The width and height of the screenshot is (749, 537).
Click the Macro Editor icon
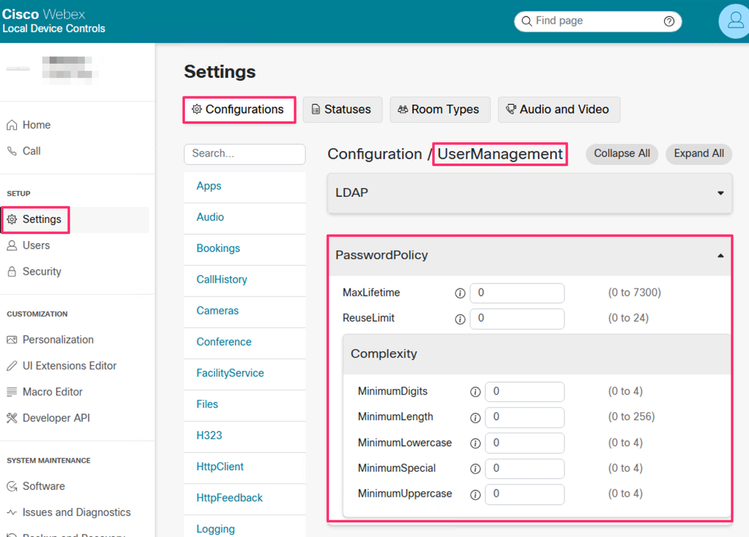tap(12, 392)
